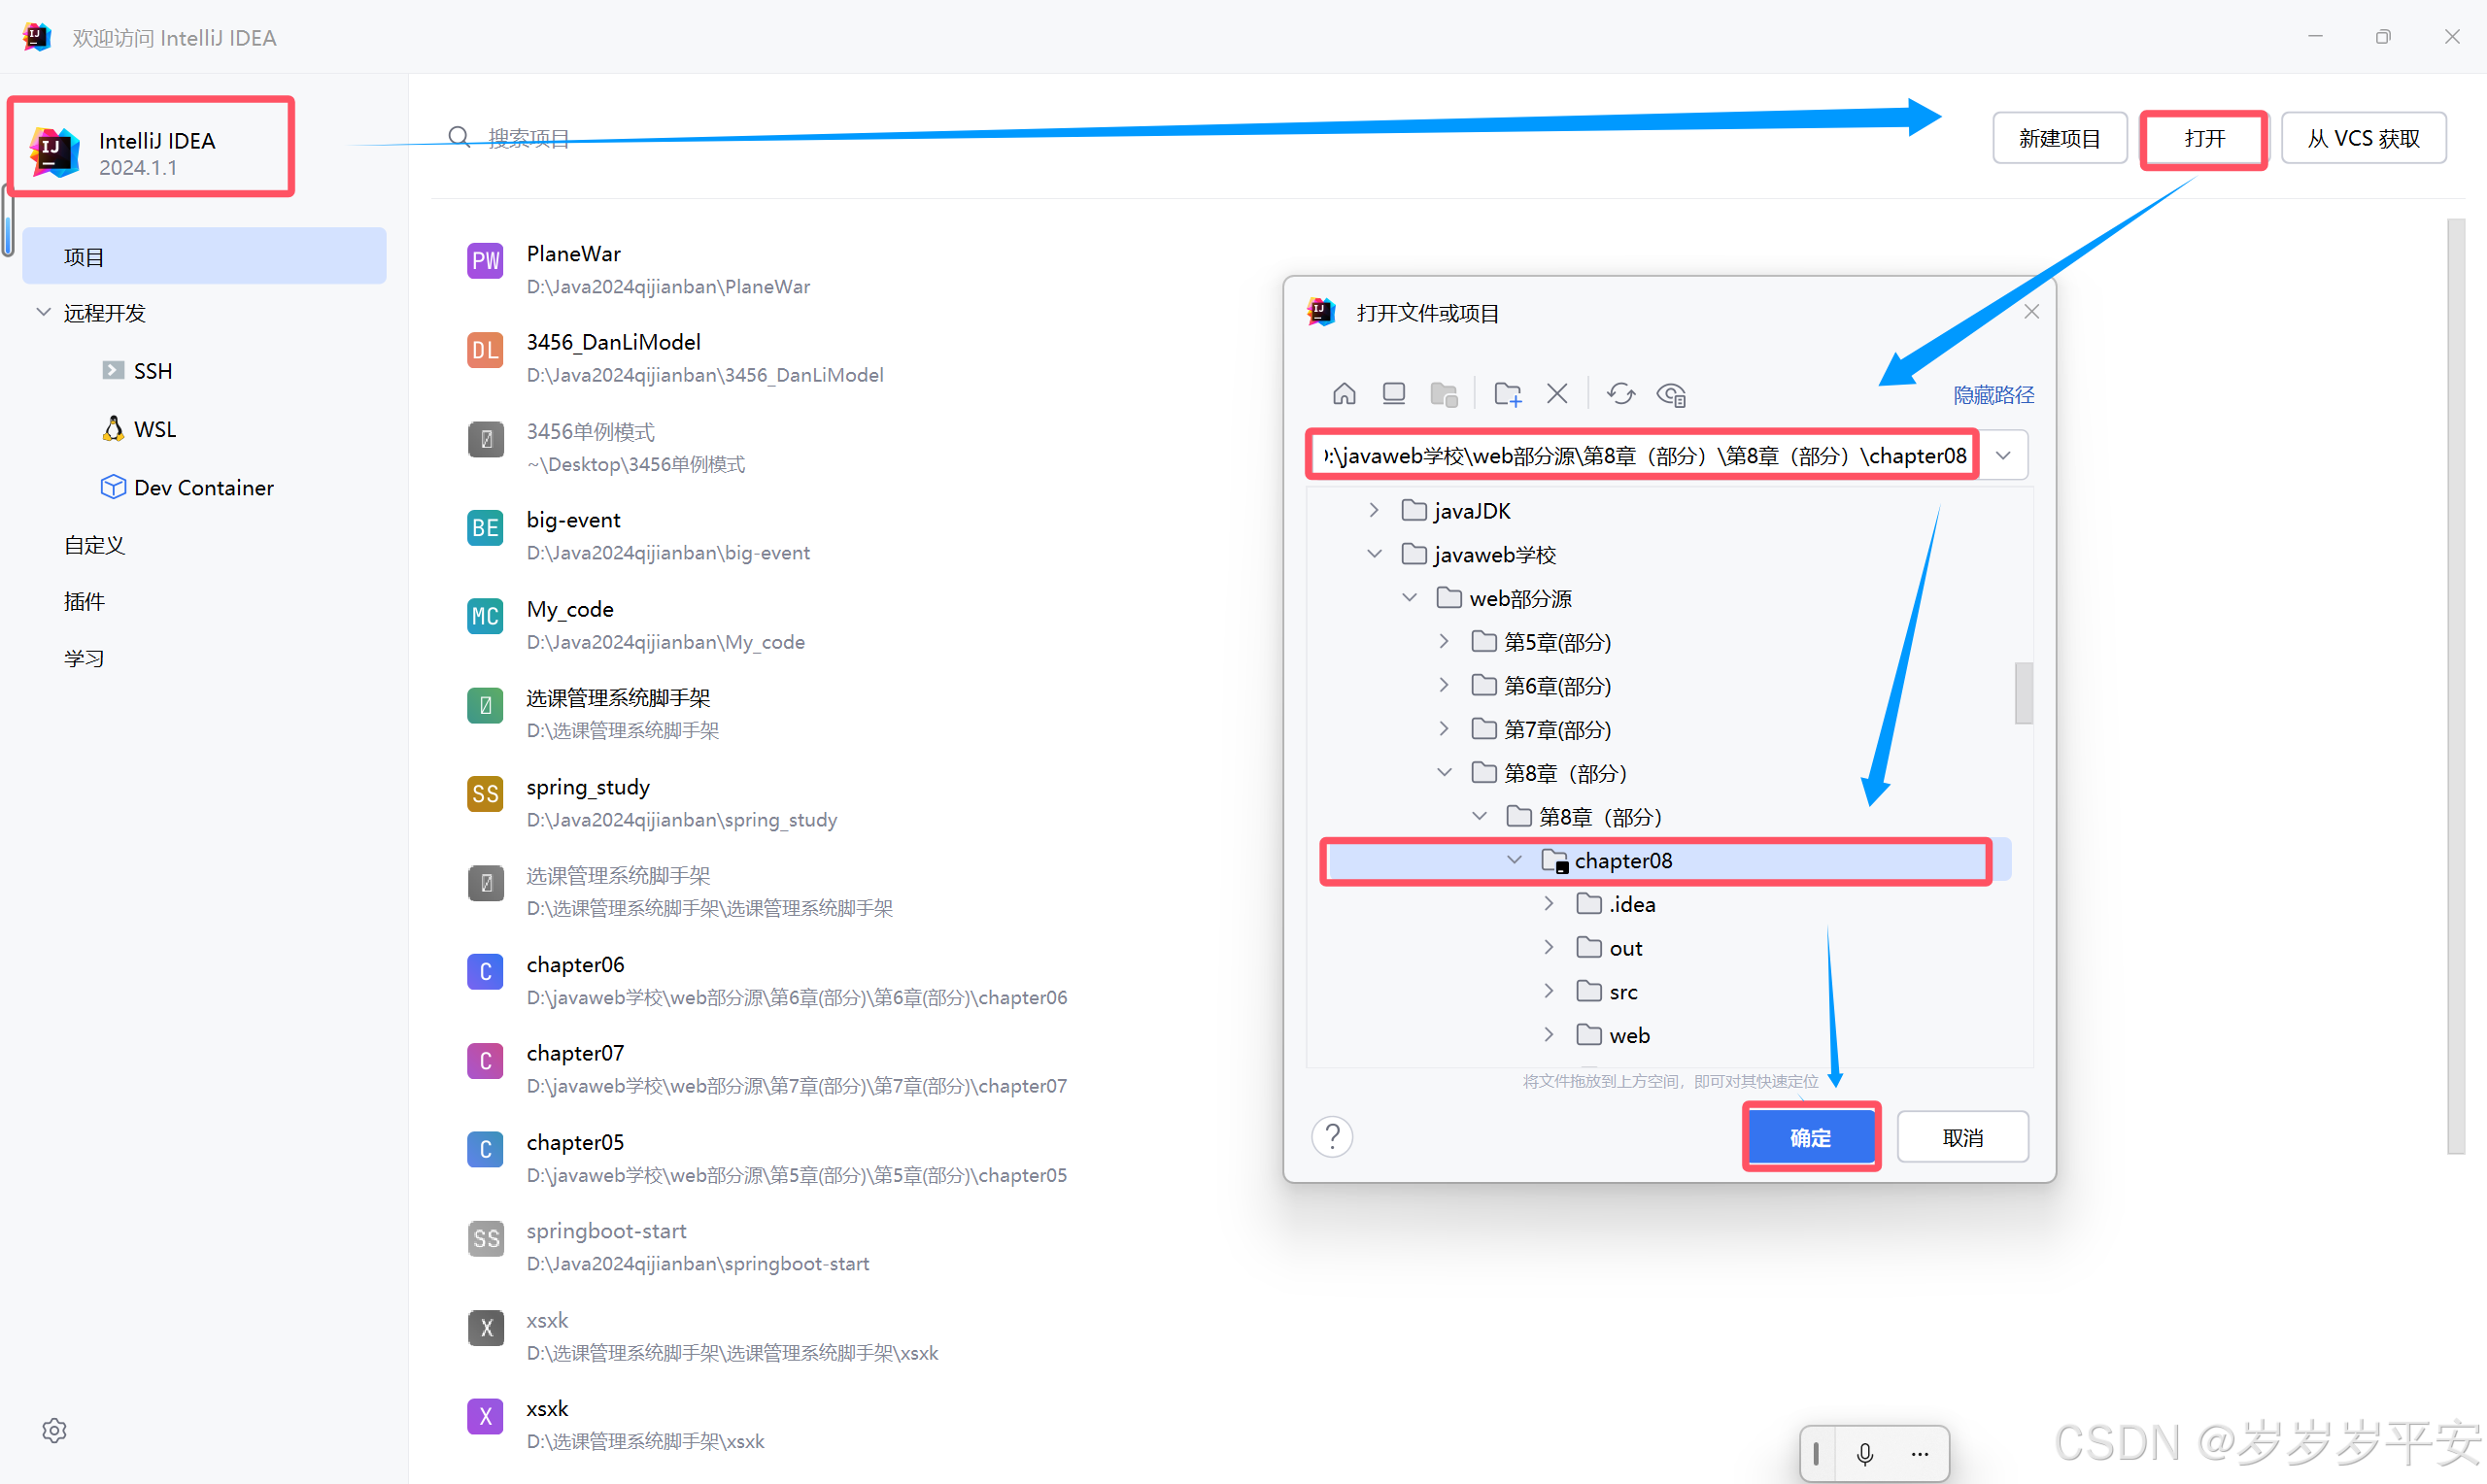Click the help question mark button
2487x1484 pixels.
(1332, 1137)
